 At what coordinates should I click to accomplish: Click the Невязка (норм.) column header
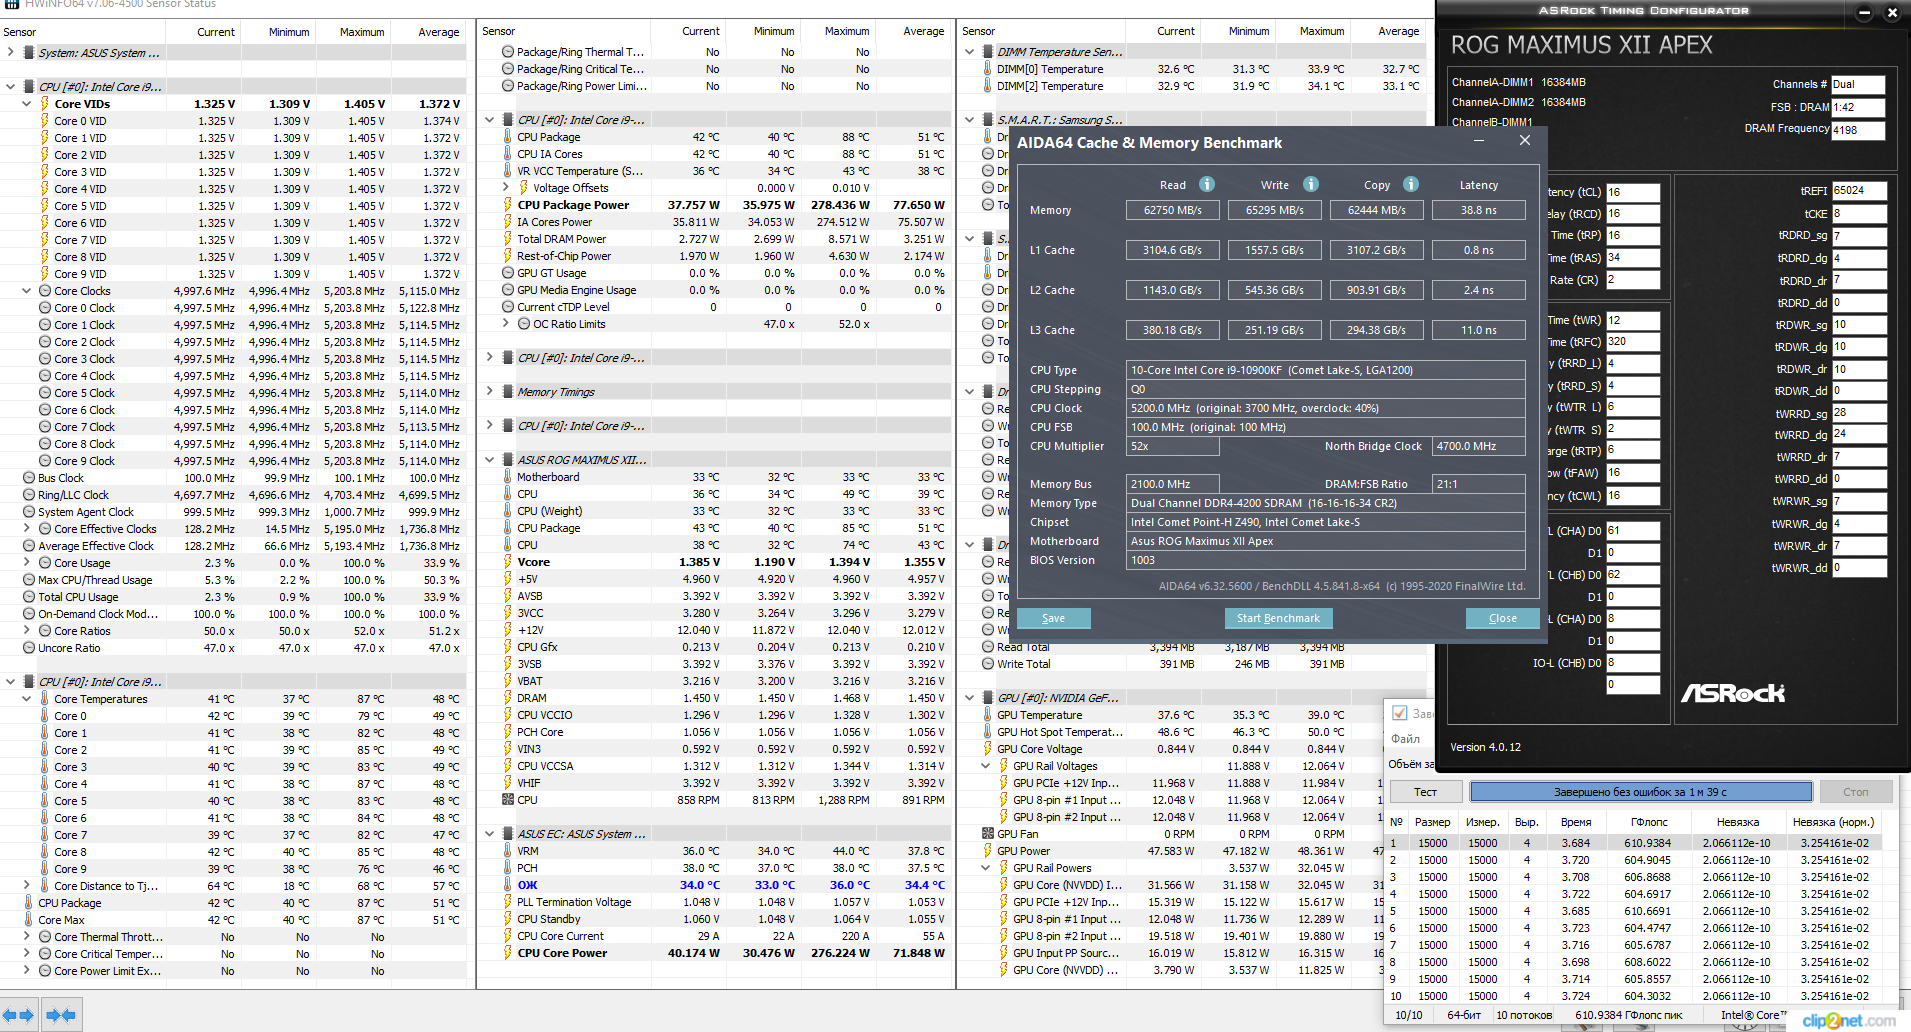pyautogui.click(x=1833, y=822)
